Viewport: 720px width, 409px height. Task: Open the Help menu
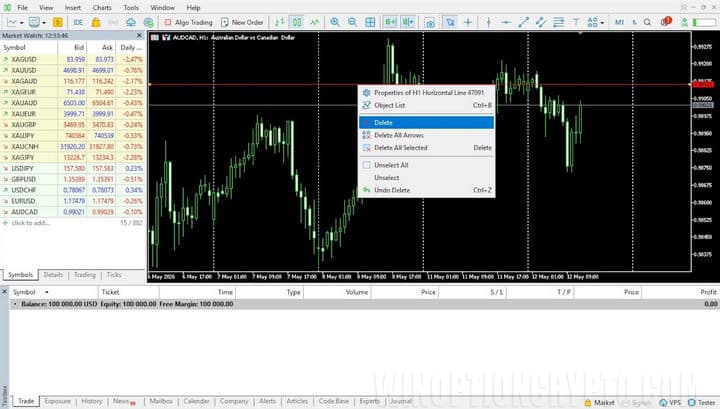(193, 7)
